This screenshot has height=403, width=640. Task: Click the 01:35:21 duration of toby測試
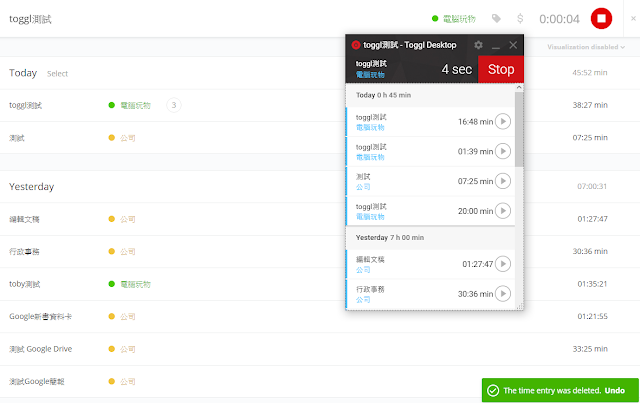(592, 284)
